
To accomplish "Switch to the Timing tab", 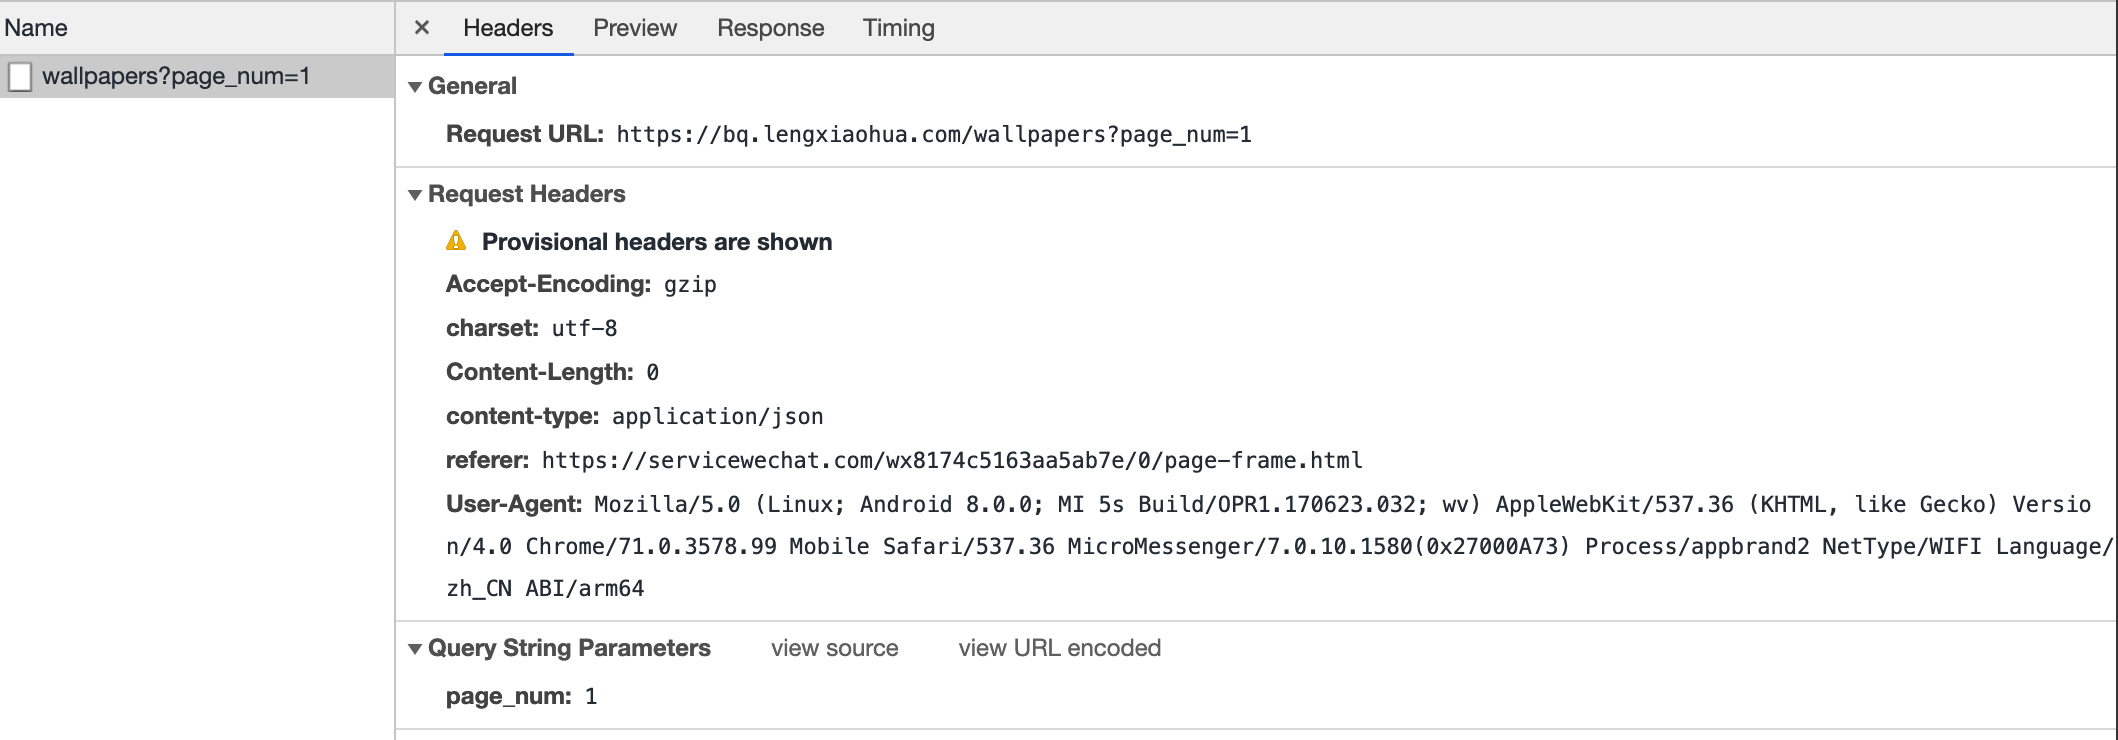I will click(x=898, y=28).
